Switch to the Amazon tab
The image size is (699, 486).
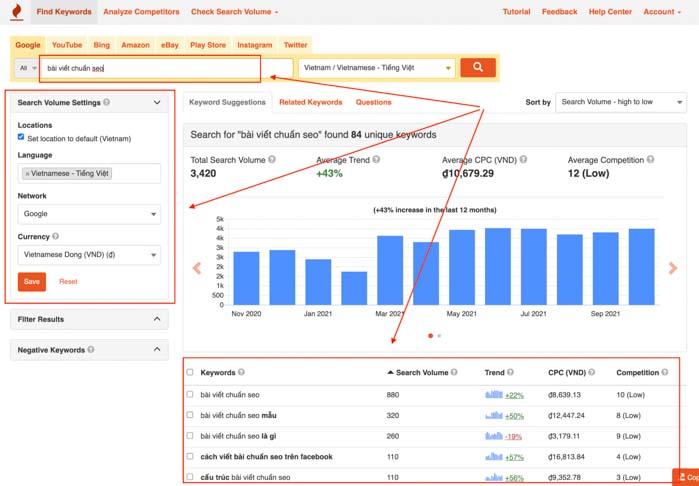tap(136, 45)
